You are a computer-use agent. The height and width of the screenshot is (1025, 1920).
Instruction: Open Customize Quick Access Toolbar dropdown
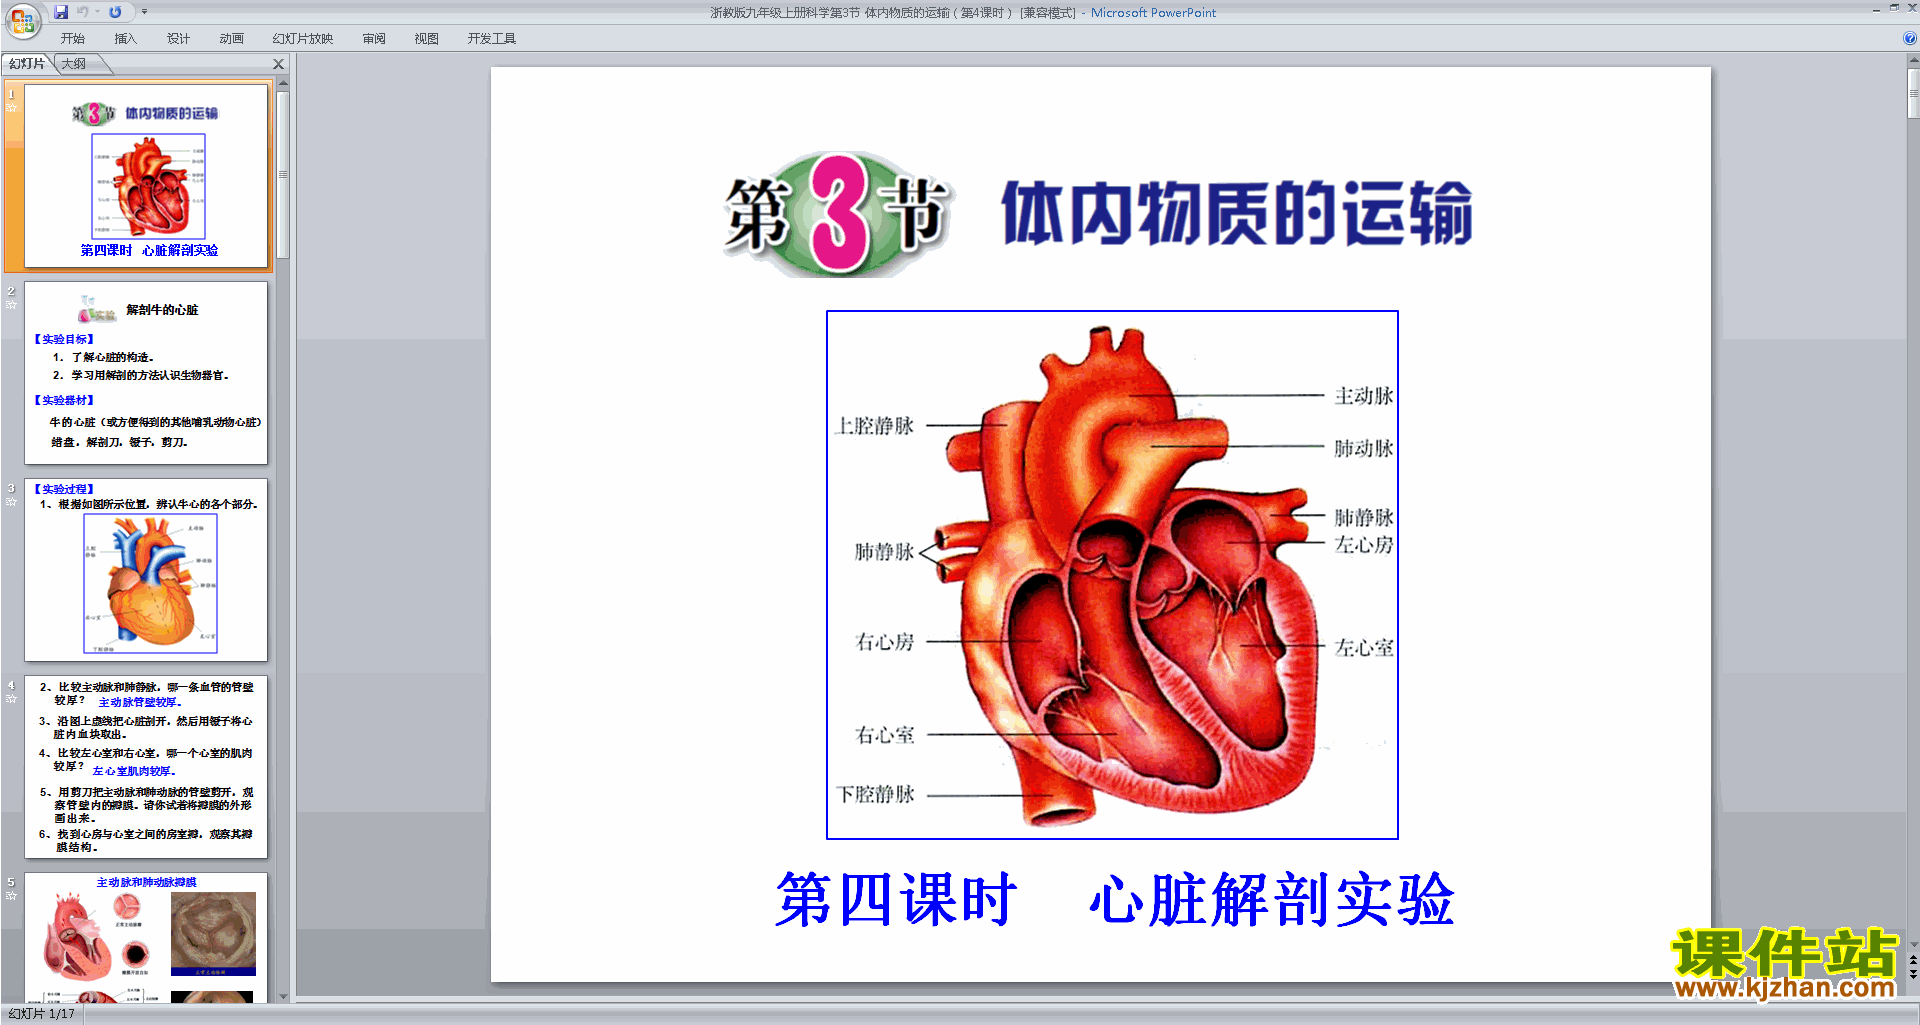(x=144, y=12)
